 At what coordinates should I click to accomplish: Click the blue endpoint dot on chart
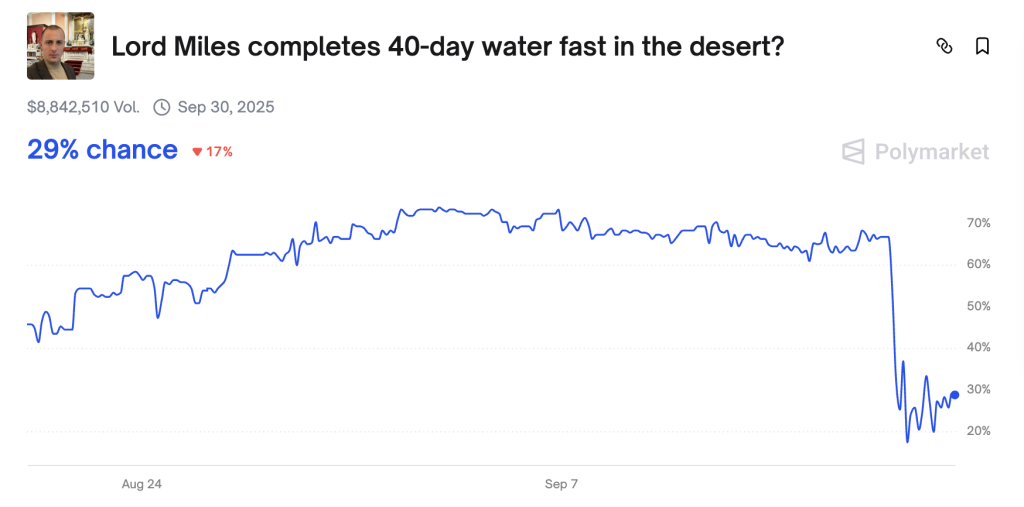point(954,395)
